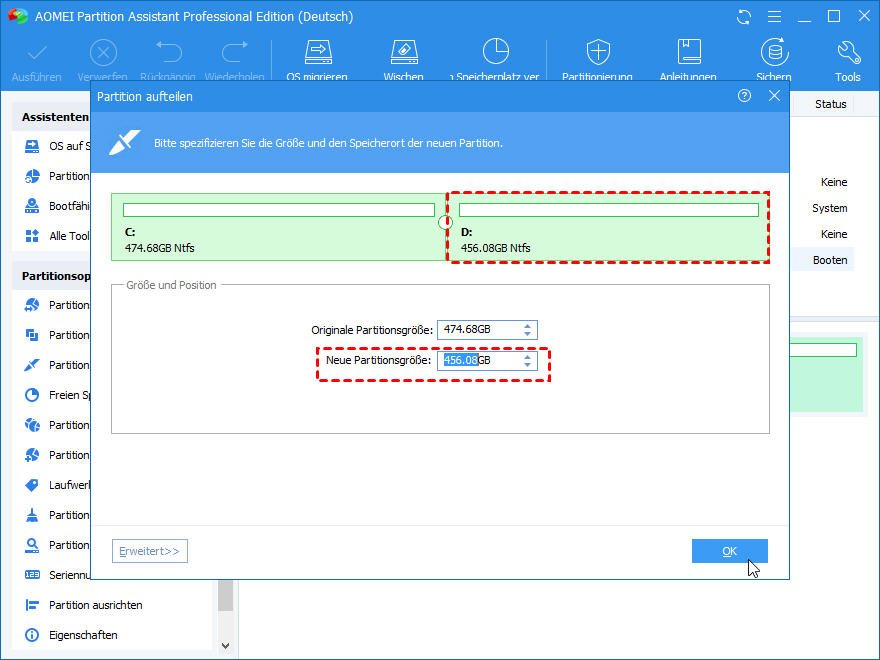Viewport: 880px width, 660px height.
Task: Click the OS auf SSD sidebar icon
Action: (x=32, y=146)
